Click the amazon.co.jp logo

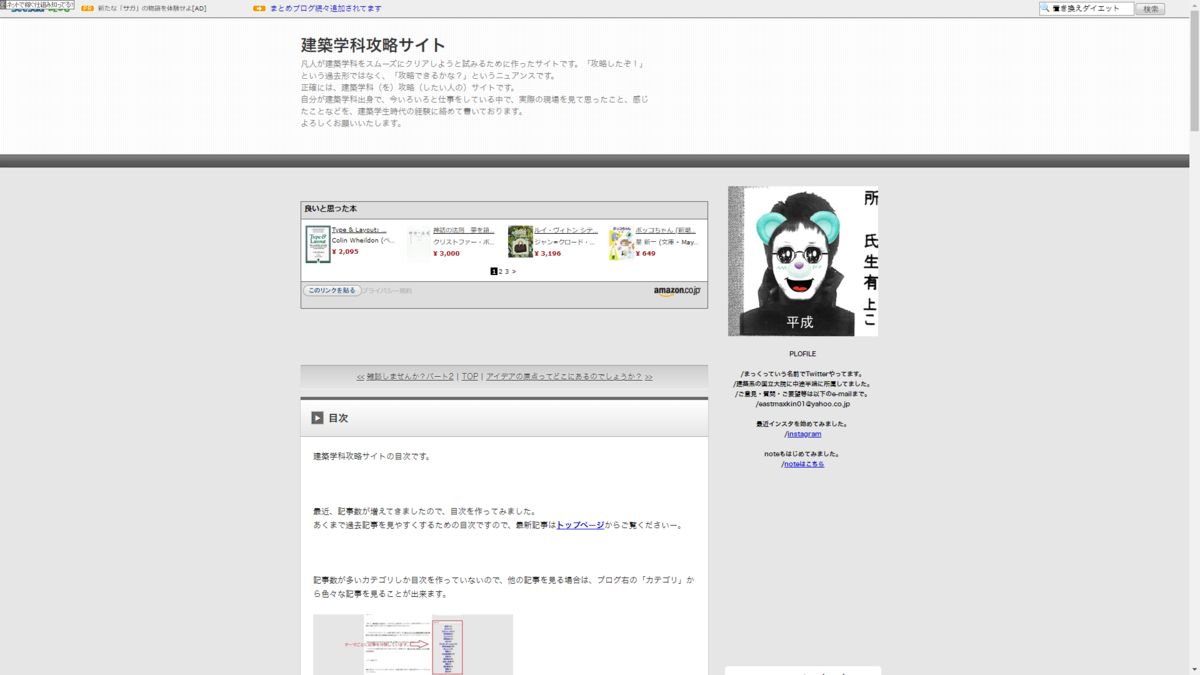(x=677, y=291)
